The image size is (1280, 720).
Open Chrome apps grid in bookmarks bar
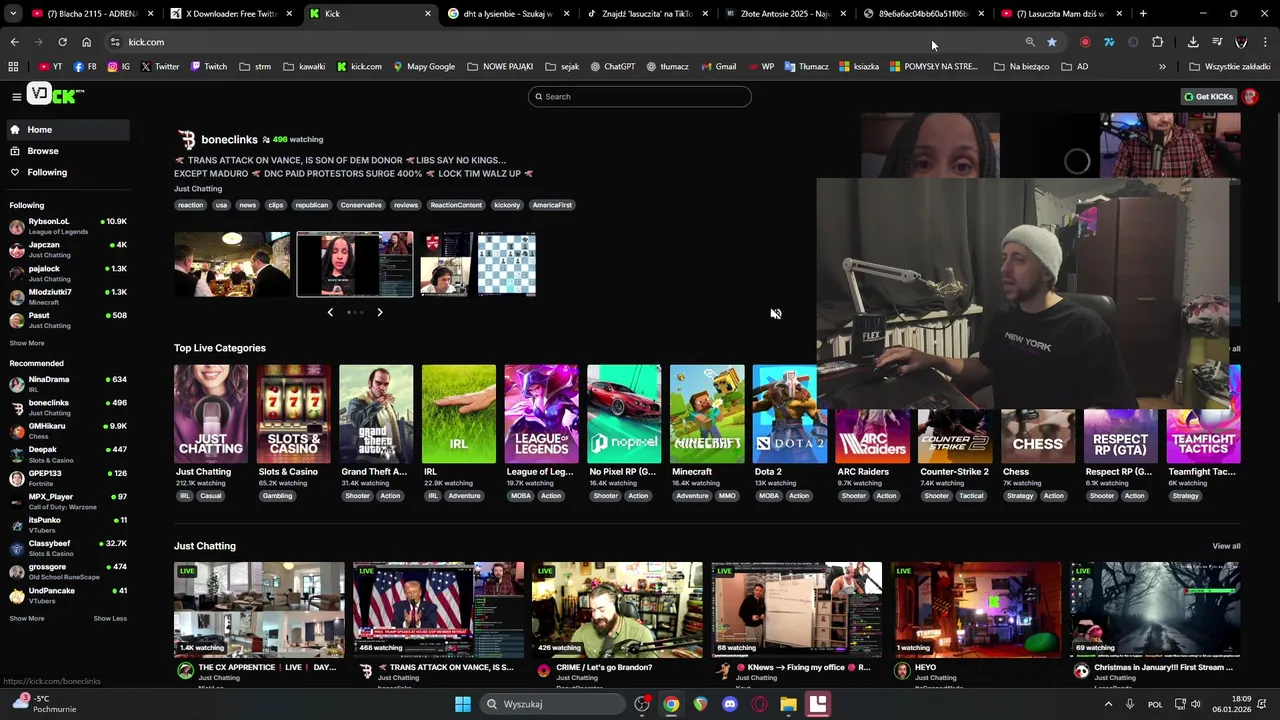(x=13, y=66)
